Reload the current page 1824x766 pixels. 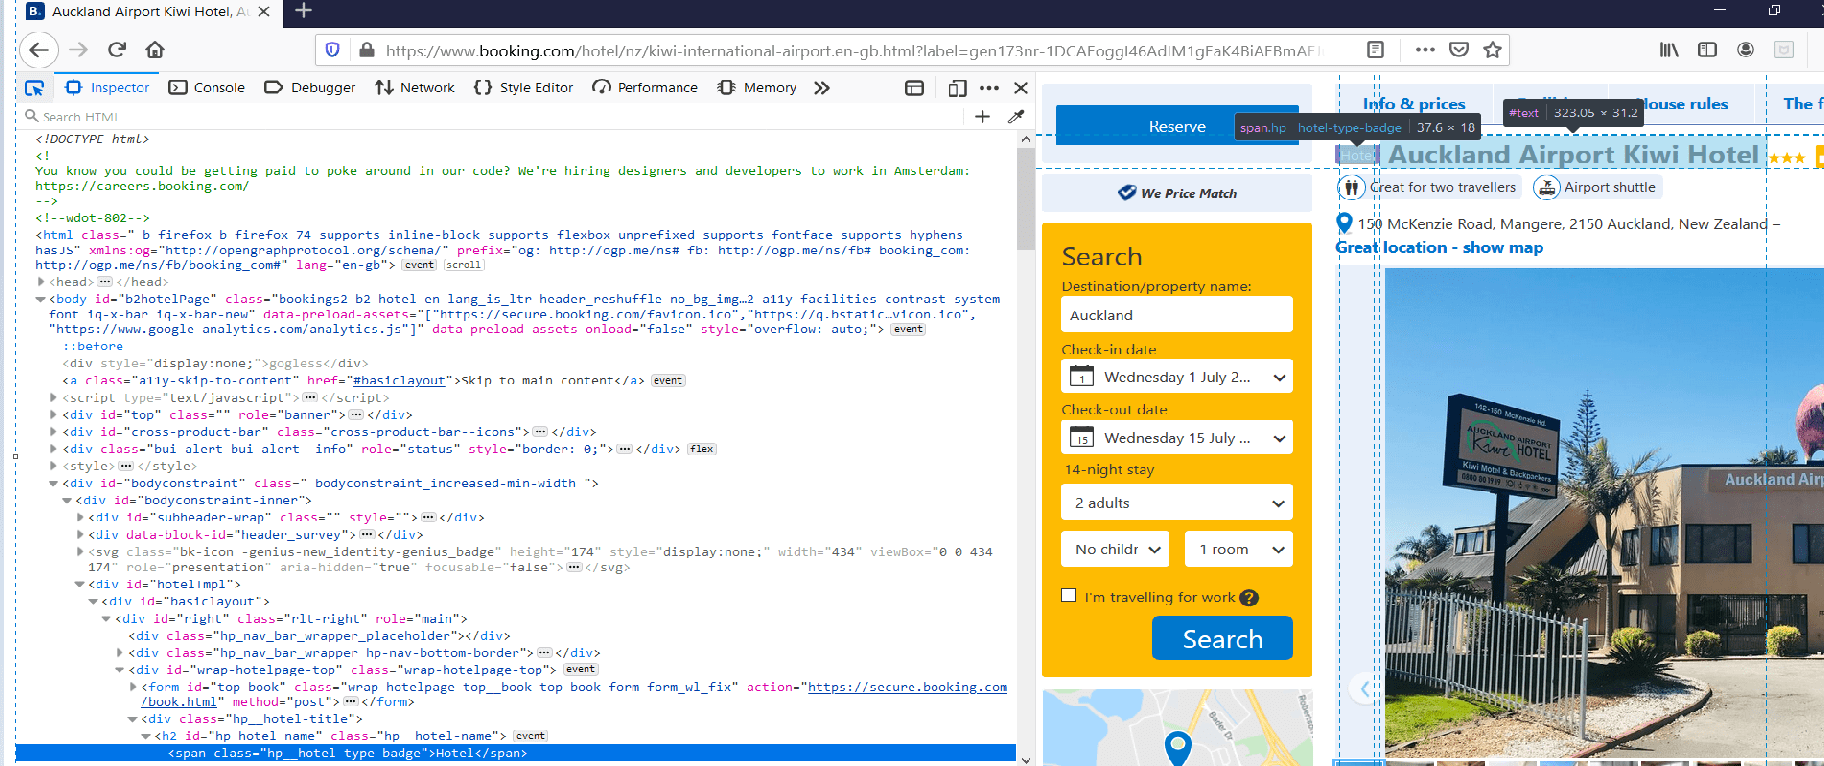point(117,50)
